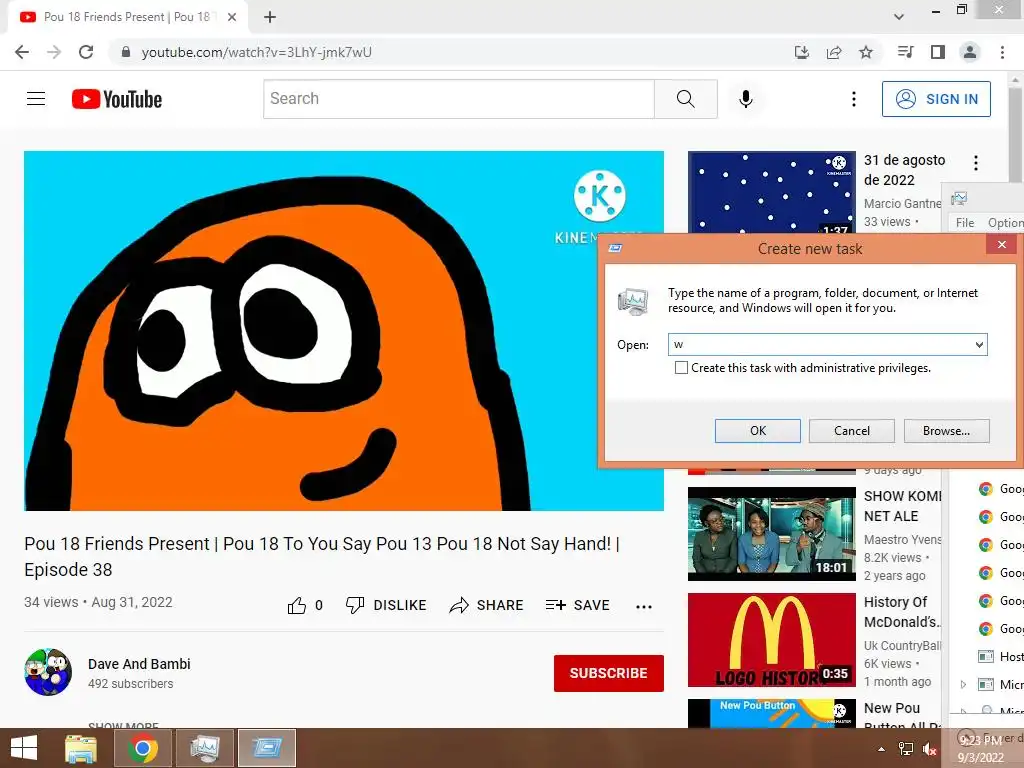Click the SIGN IN button
The image size is (1024, 768).
click(936, 99)
